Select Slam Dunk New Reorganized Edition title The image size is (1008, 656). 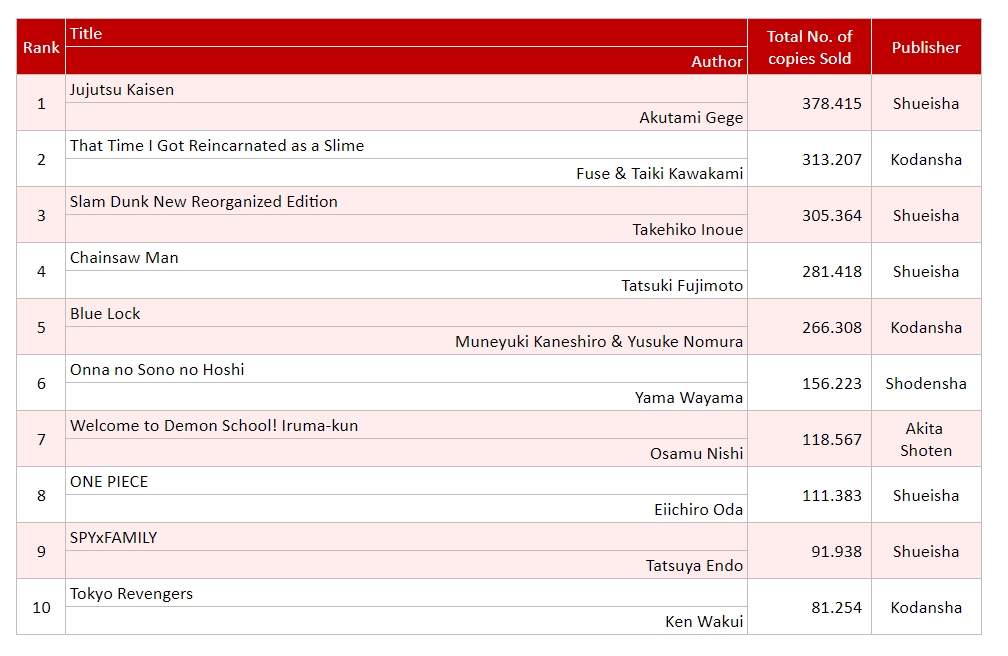[x=203, y=202]
